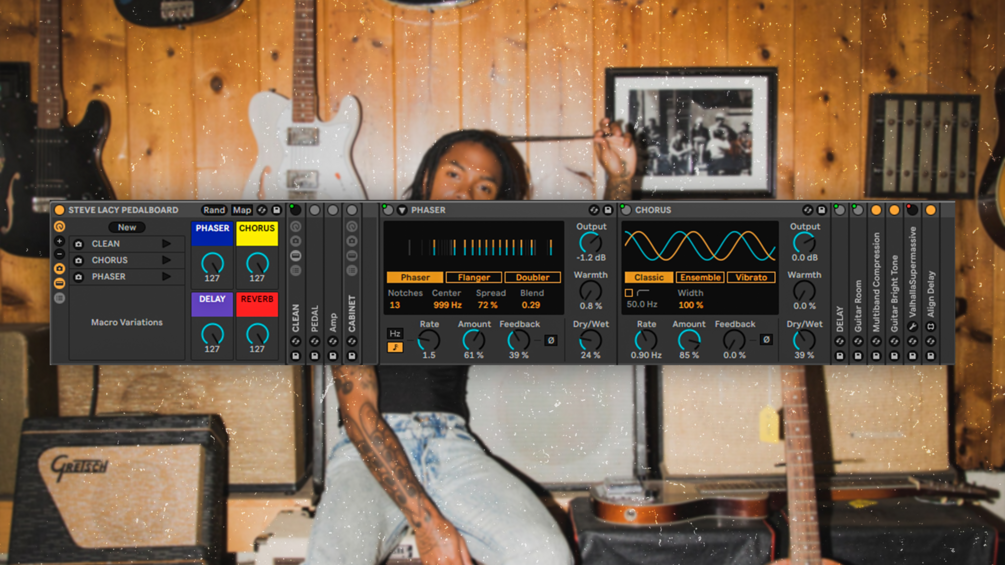Select Ensemble chorus mode tab
1005x565 pixels.
(x=700, y=277)
